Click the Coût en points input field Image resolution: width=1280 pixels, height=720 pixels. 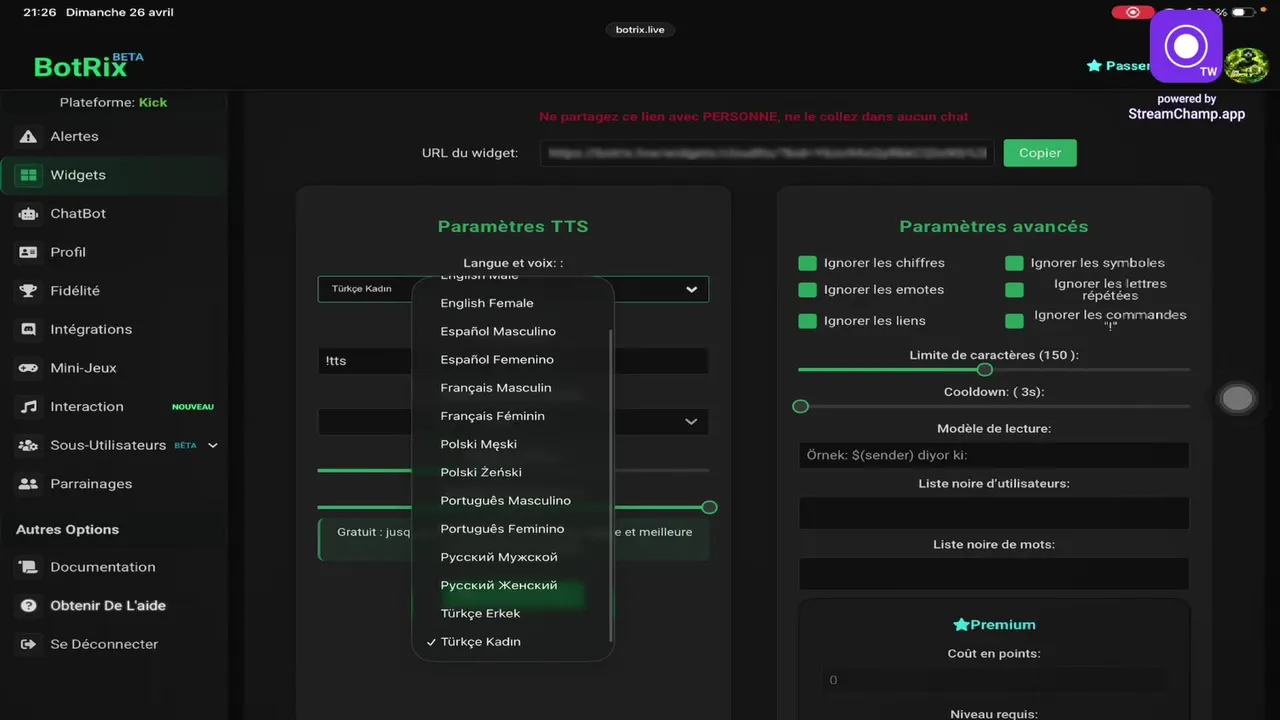coord(994,680)
